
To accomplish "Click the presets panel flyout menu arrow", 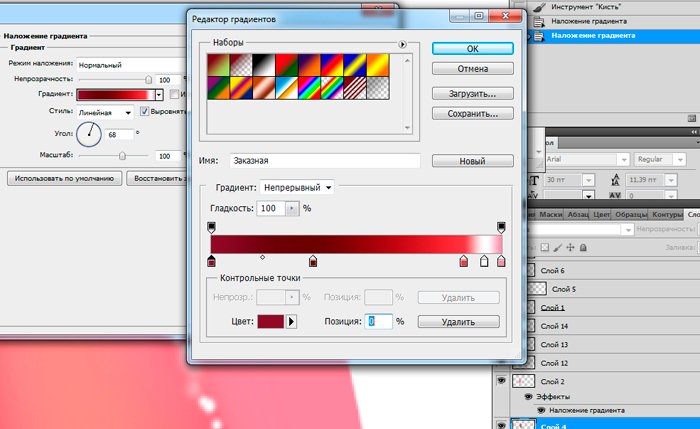I will pyautogui.click(x=402, y=44).
